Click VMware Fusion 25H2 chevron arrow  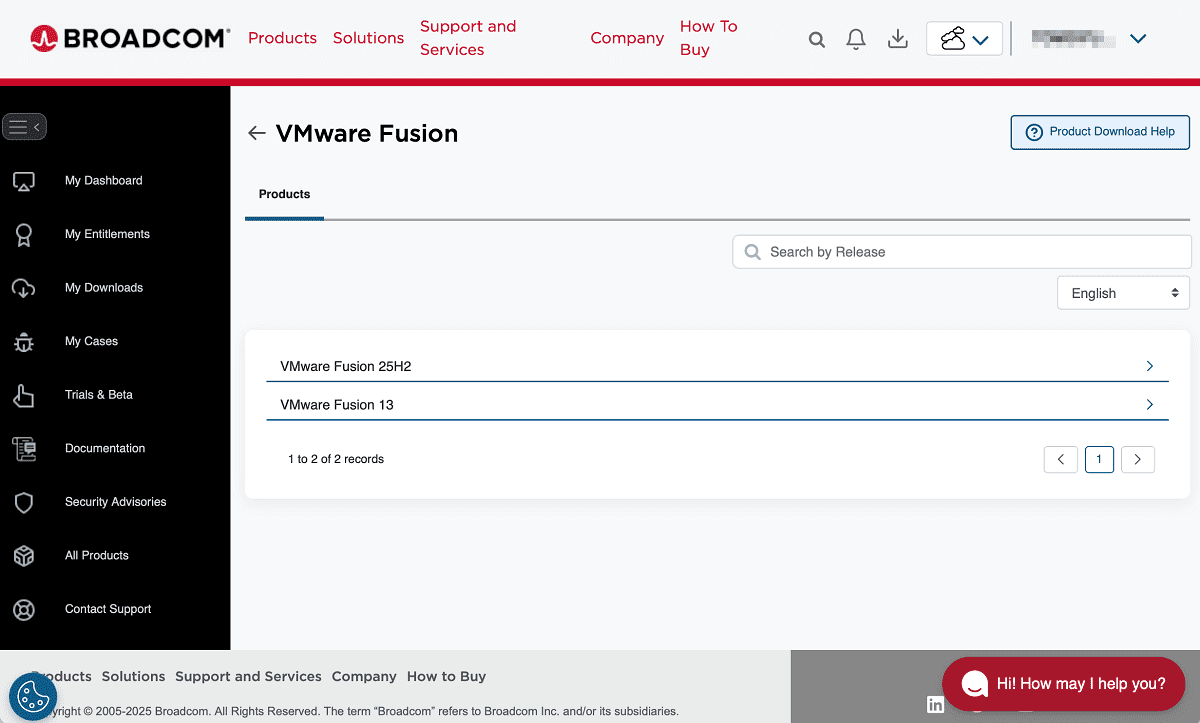point(1149,366)
